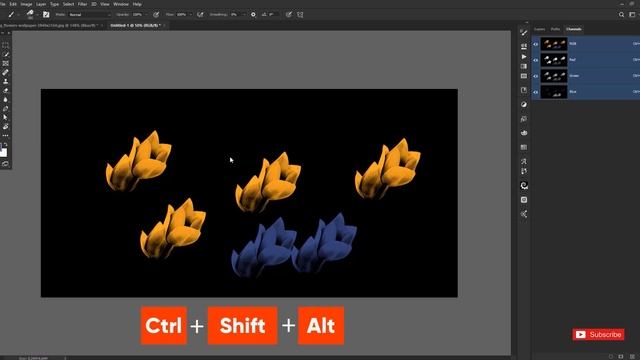Open symmetry paint options butterfly icon
Viewport: 640px width, 360px height.
pos(300,14)
